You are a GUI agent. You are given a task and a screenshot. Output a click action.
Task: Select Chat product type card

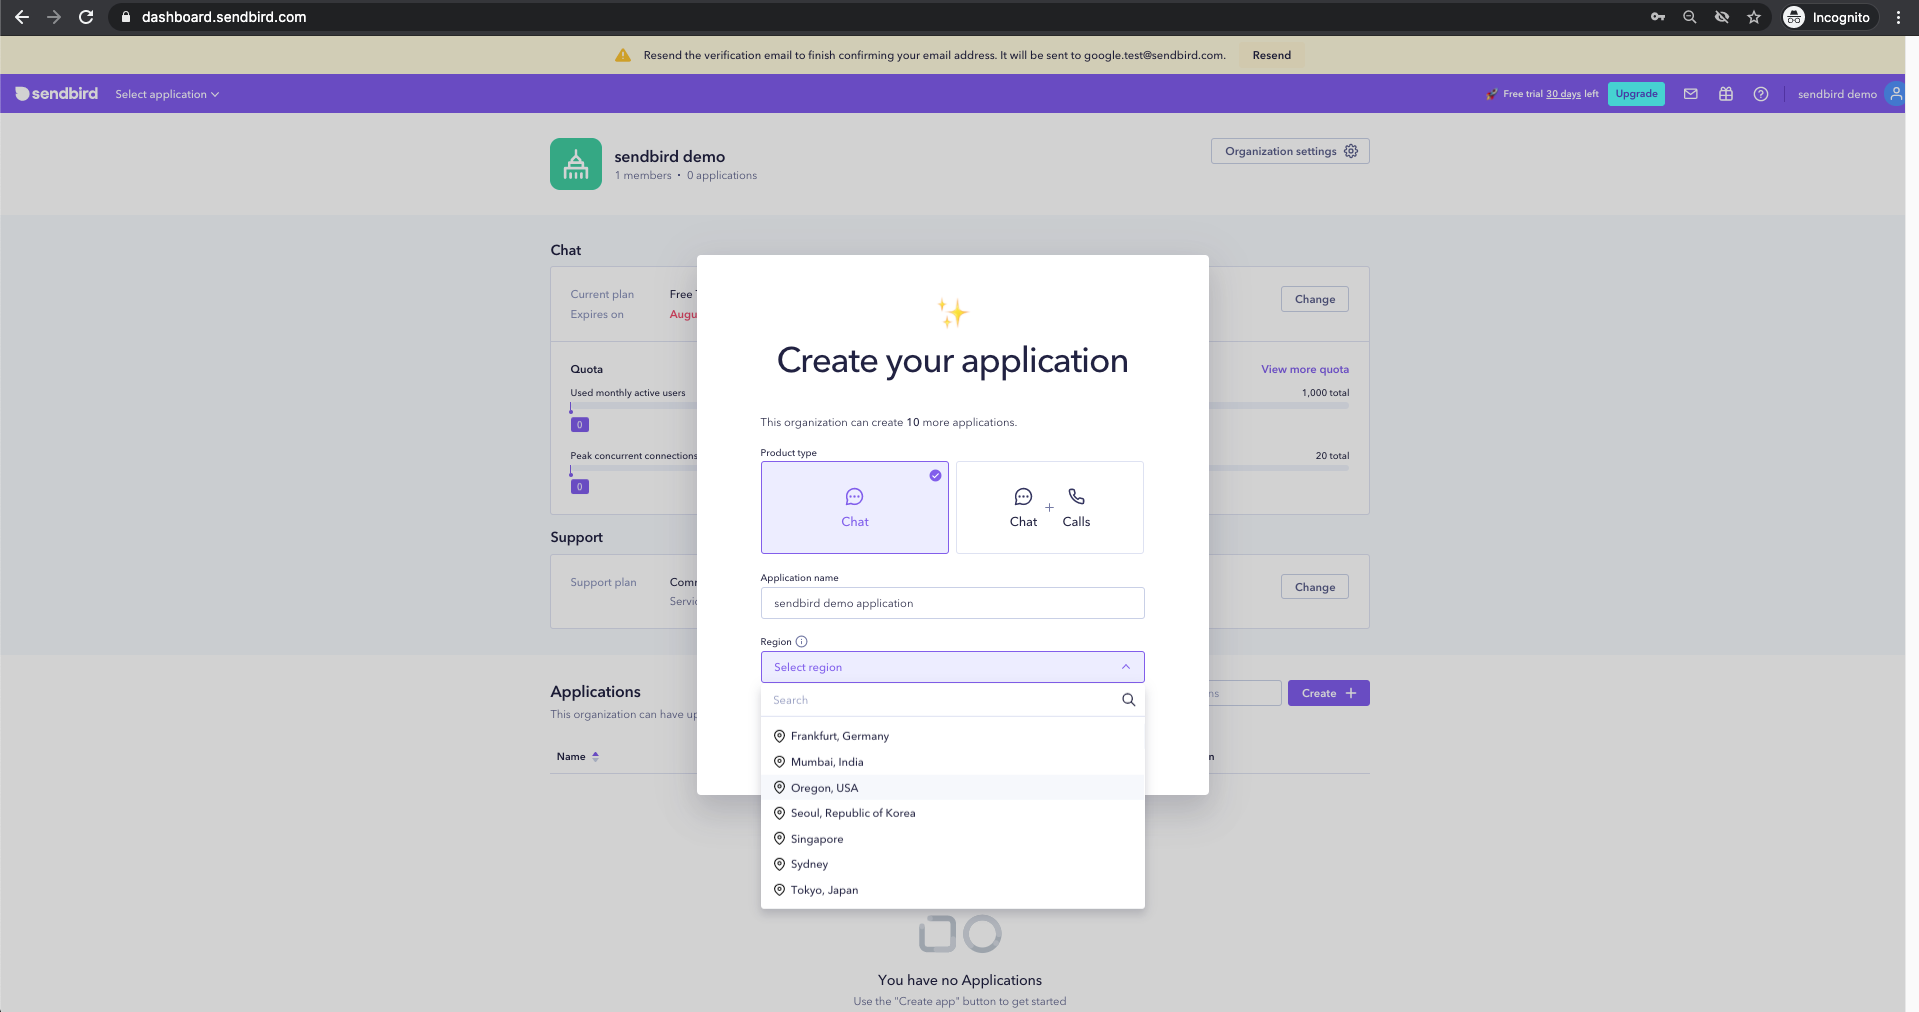(855, 507)
